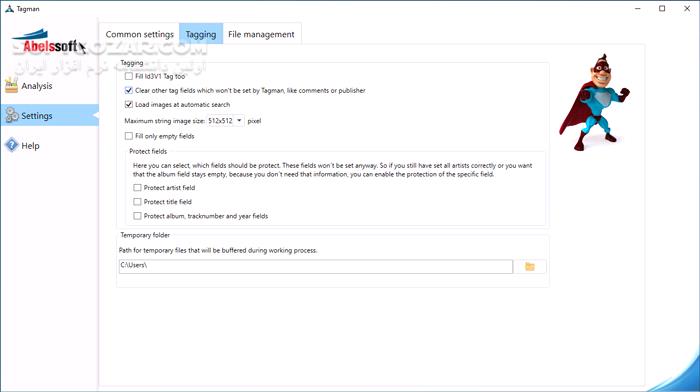Image resolution: width=700 pixels, height=392 pixels.
Task: Switch to the Common settings tab
Action: pos(139,34)
